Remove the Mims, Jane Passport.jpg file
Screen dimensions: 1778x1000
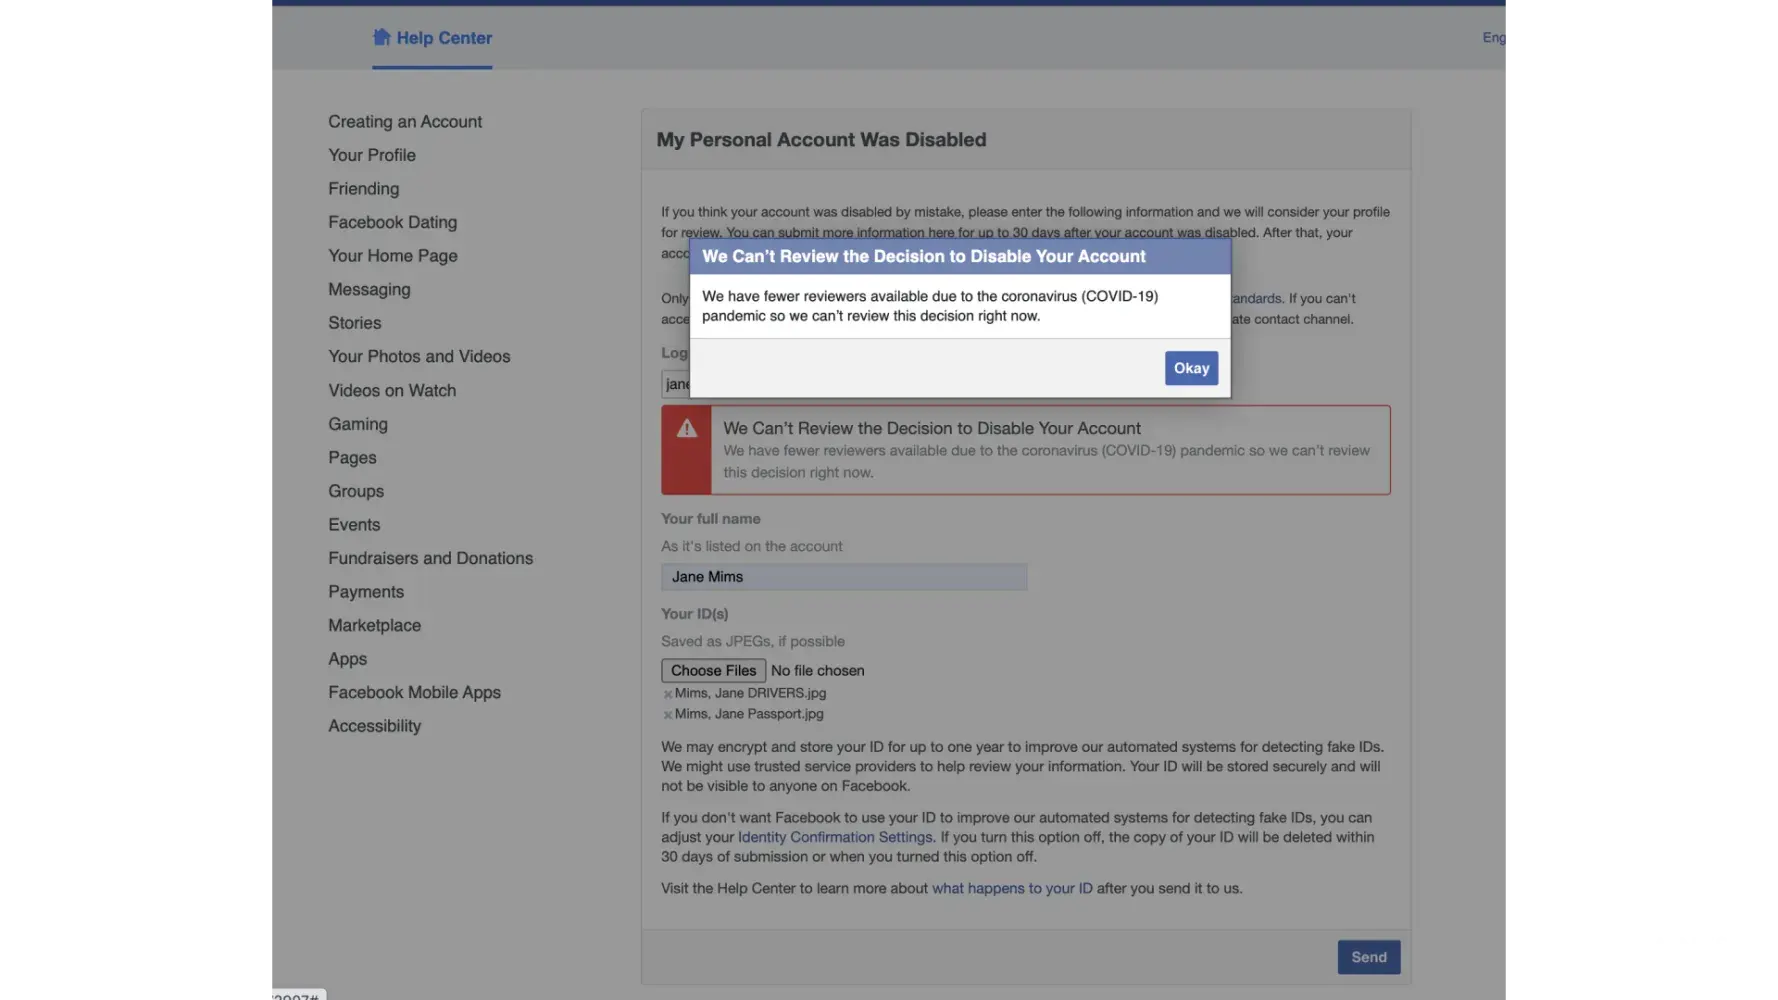pos(668,715)
